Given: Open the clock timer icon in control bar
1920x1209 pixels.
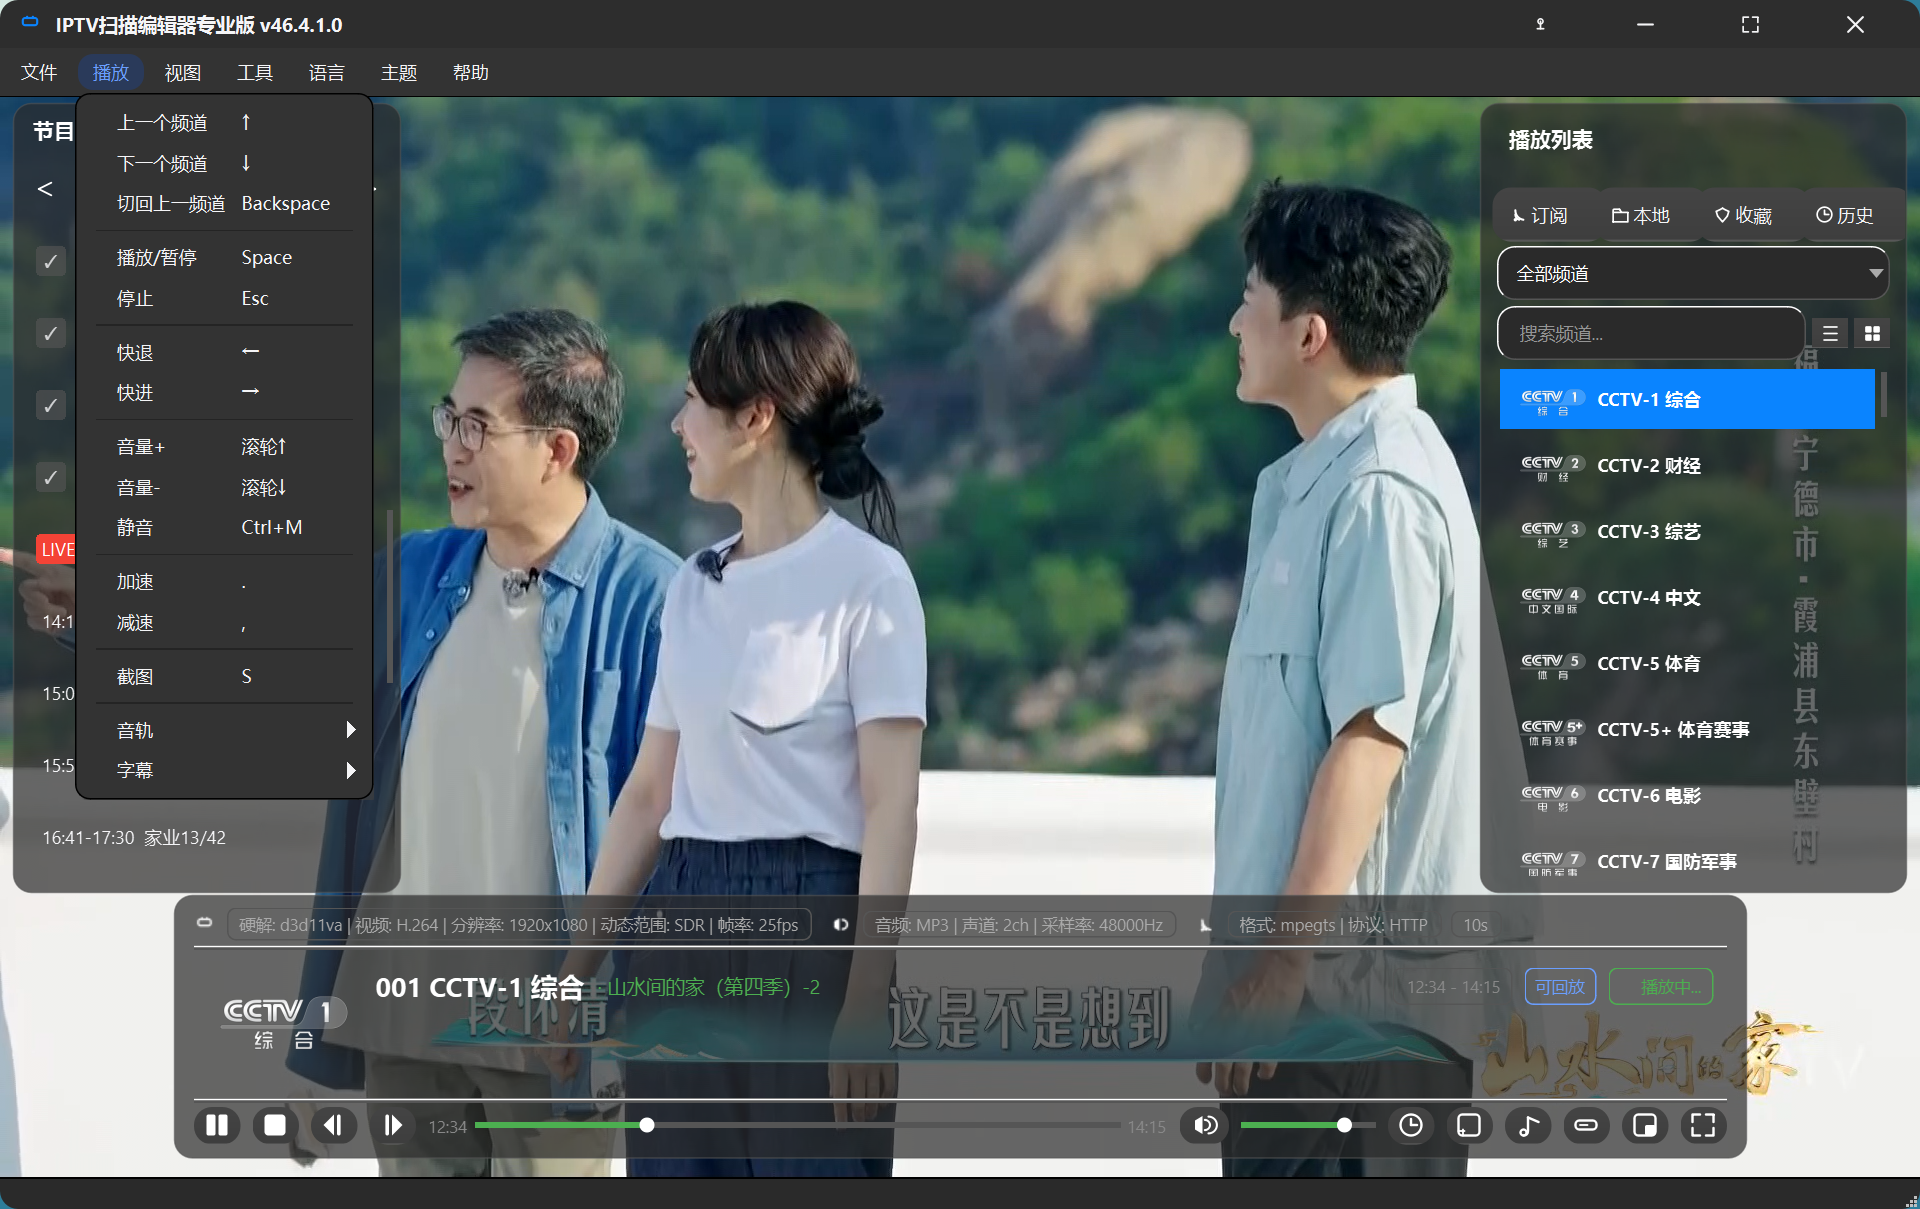Looking at the screenshot, I should 1410,1126.
